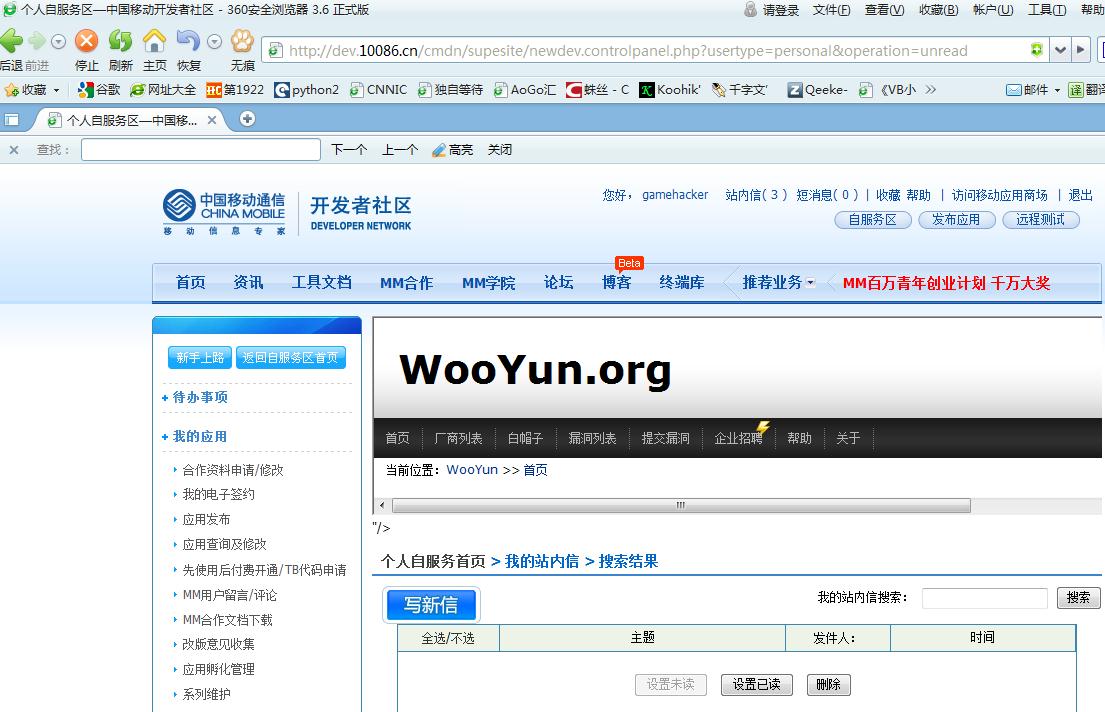
Task: Open the 网址大全 bookmark
Action: 163,90
